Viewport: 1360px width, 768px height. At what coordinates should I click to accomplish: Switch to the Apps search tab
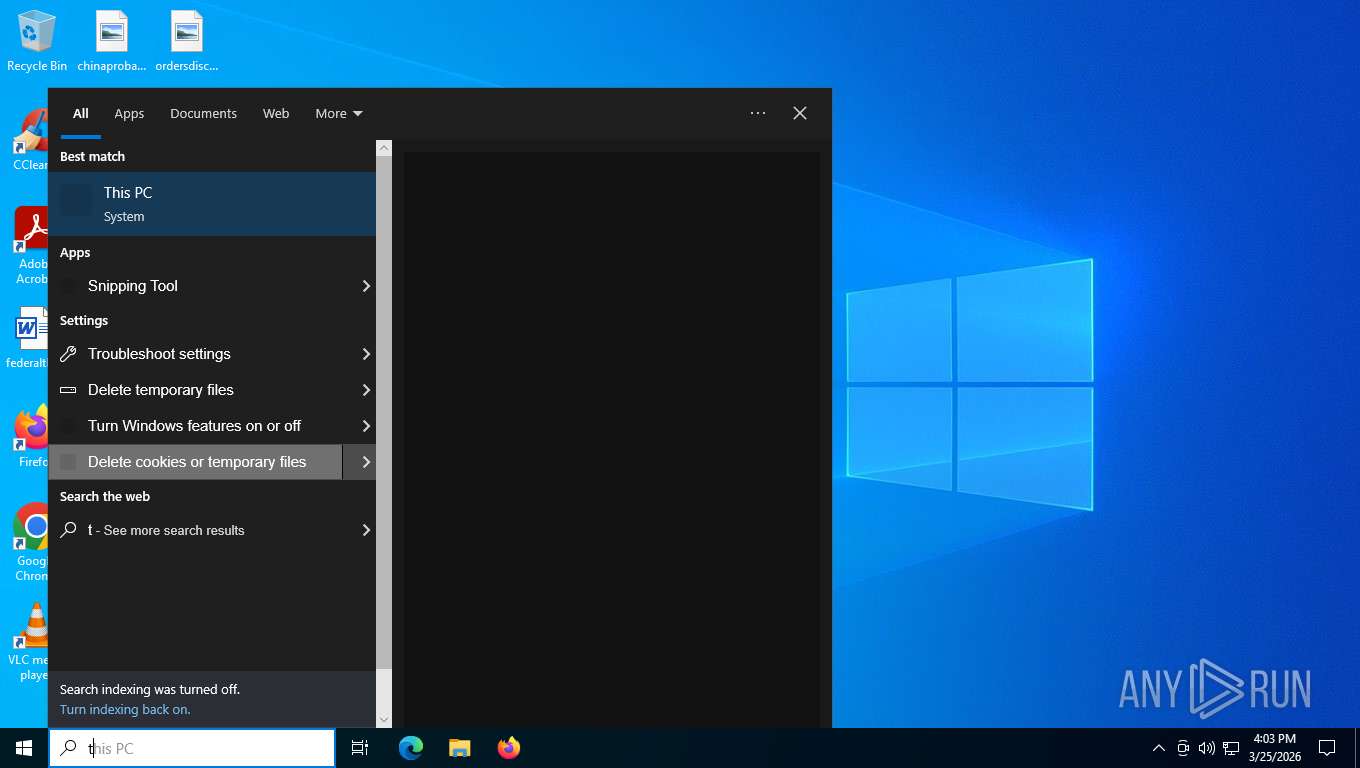[129, 113]
